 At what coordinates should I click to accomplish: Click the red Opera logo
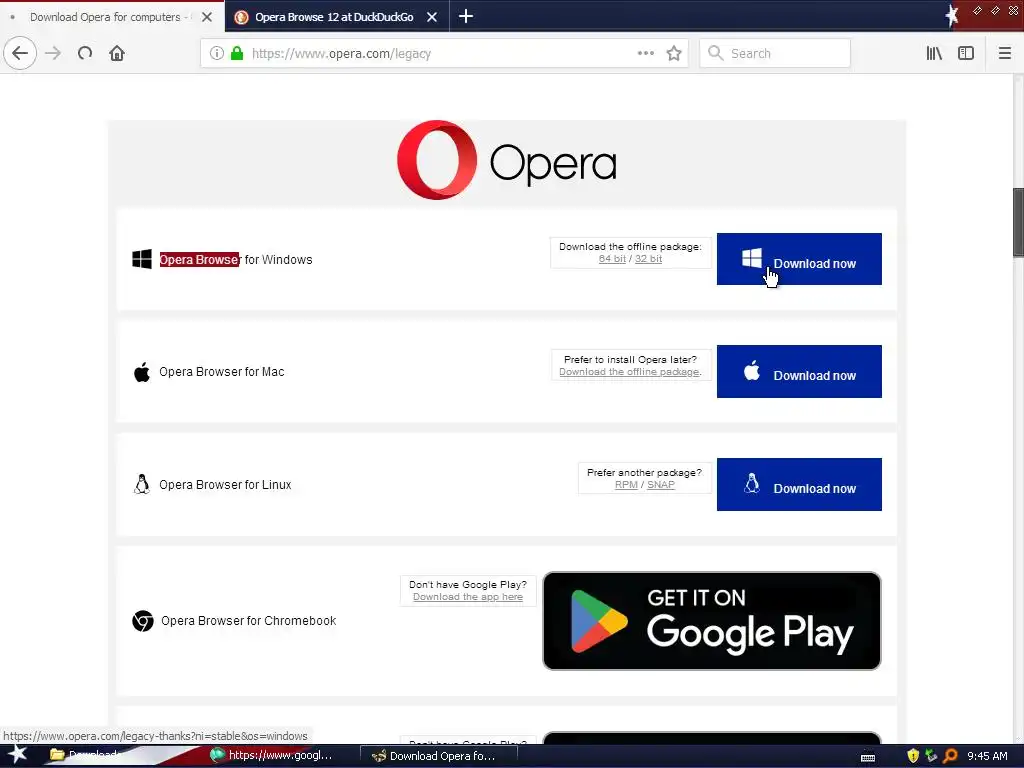pyautogui.click(x=437, y=160)
